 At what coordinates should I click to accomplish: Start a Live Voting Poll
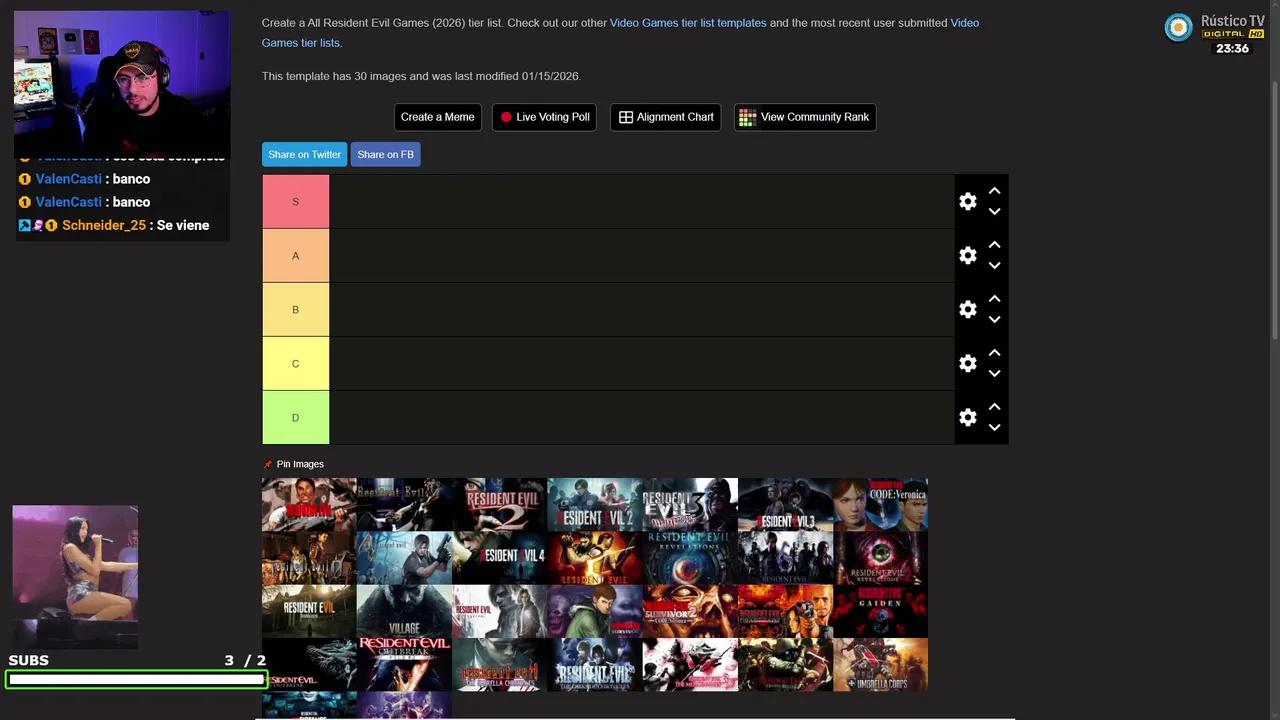pyautogui.click(x=545, y=117)
